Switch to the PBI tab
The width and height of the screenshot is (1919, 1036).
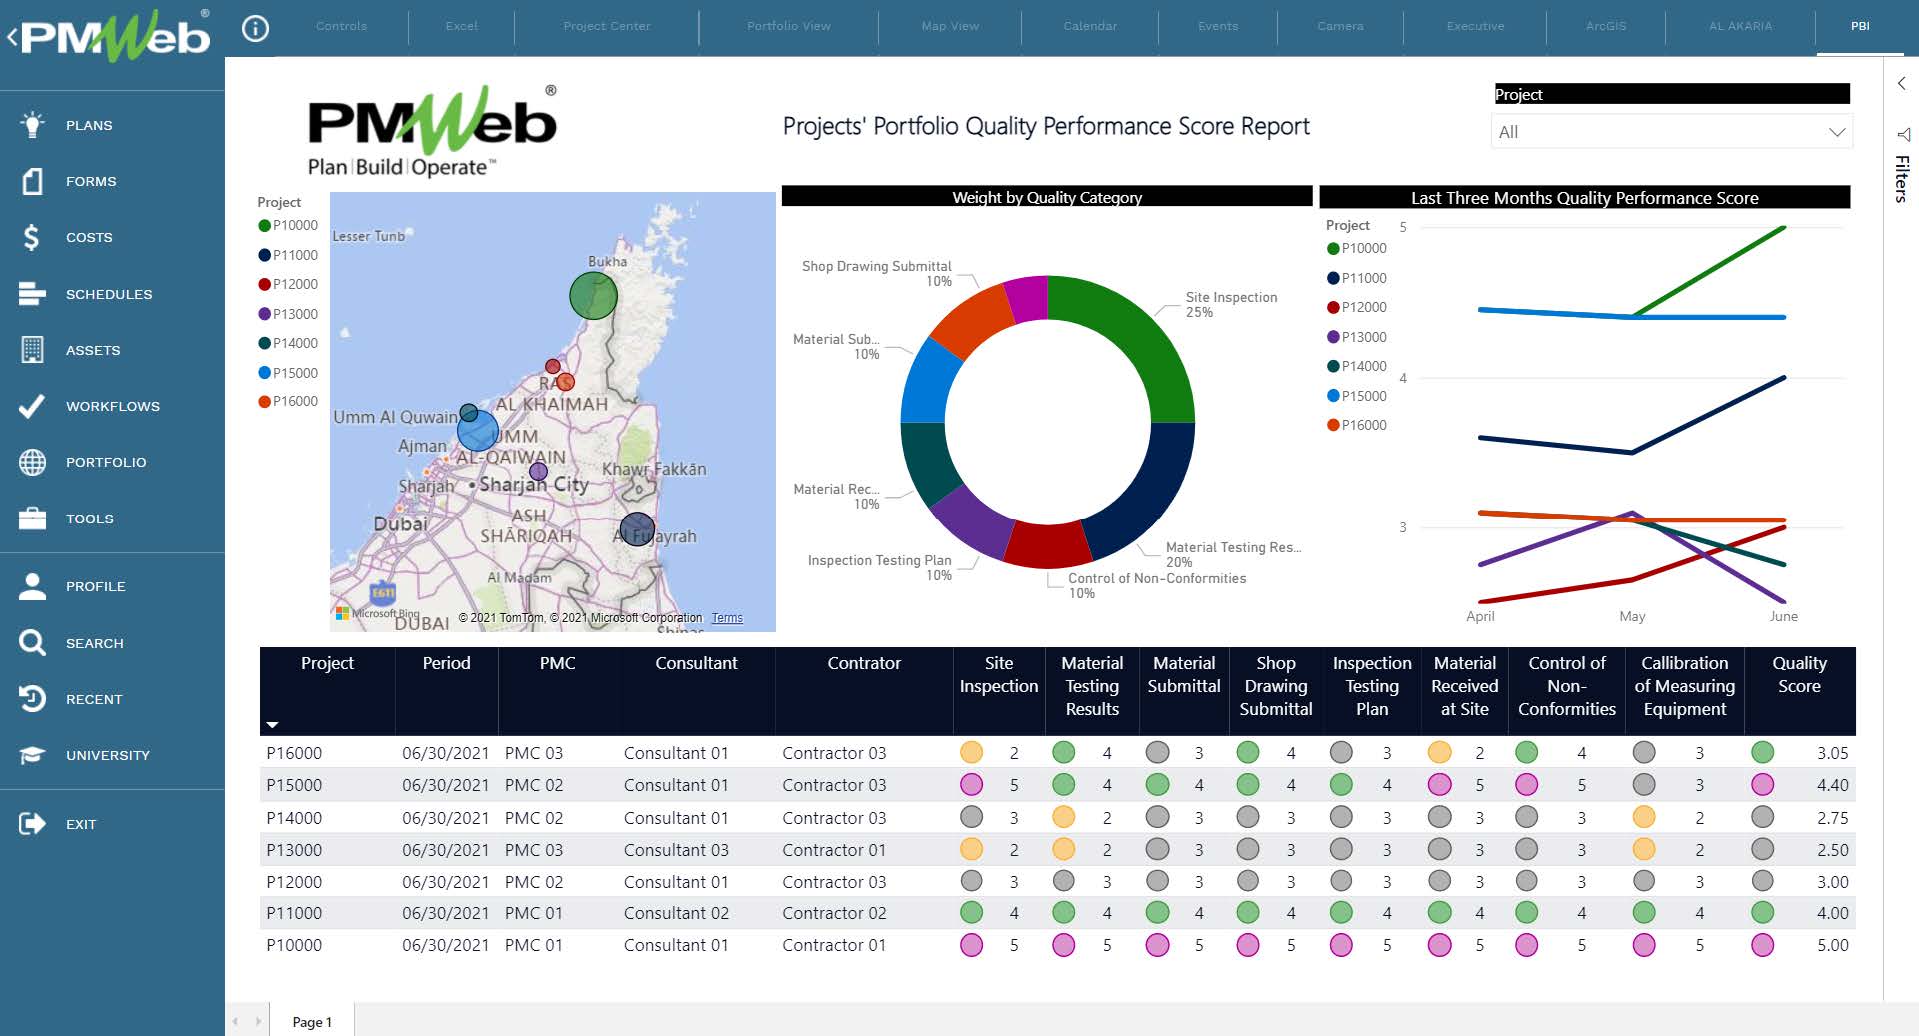[1858, 26]
